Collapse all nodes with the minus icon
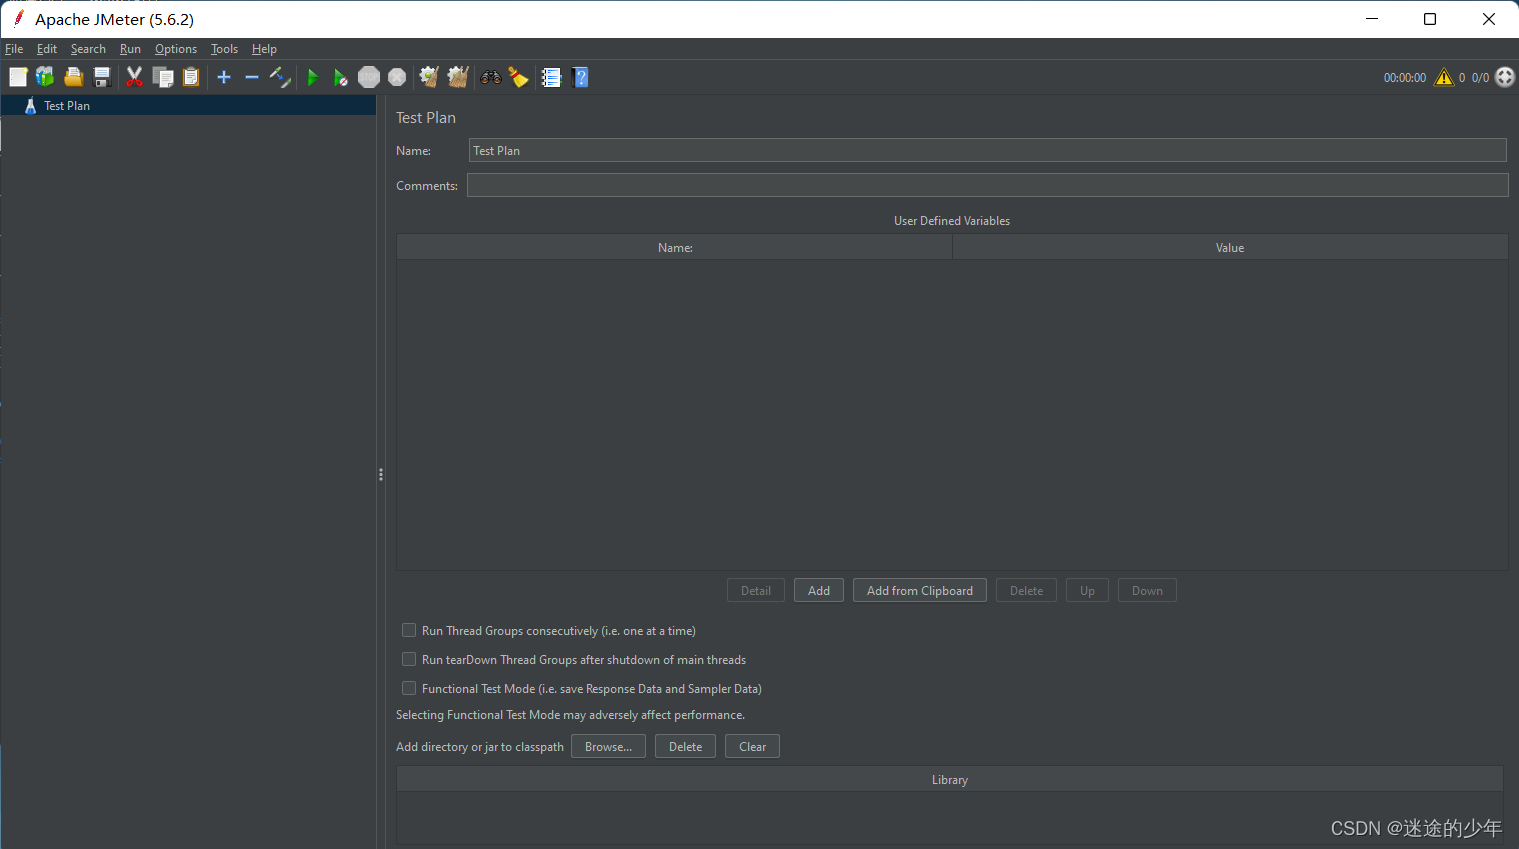1519x849 pixels. click(x=252, y=77)
